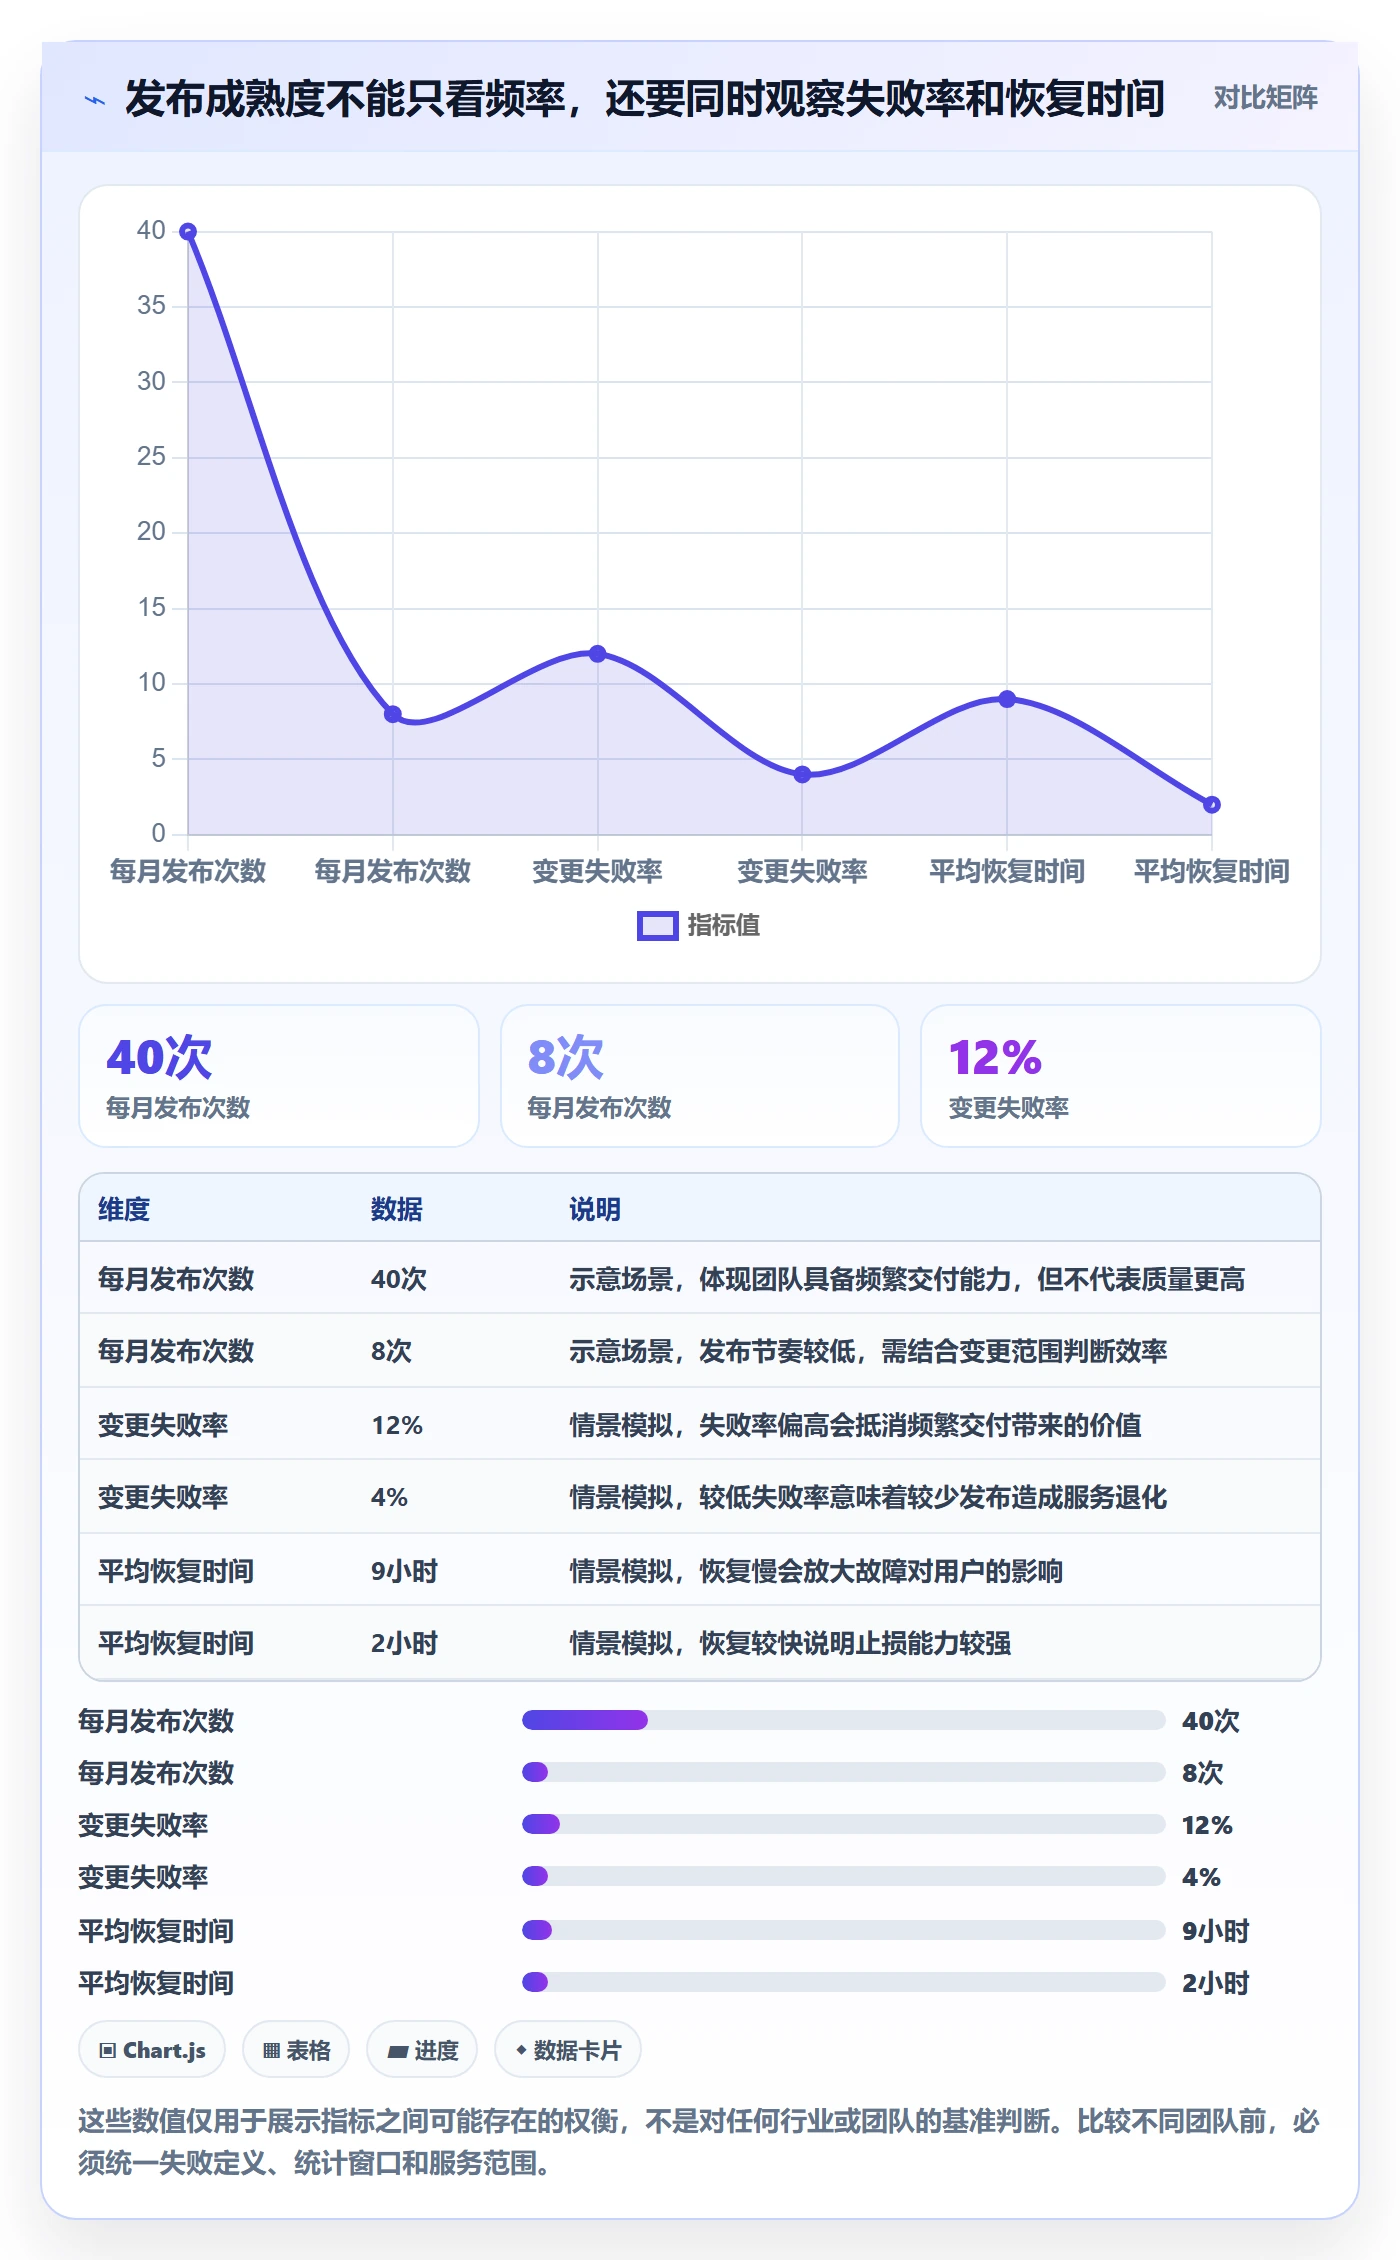Viewport: 1400px width, 2260px height.
Task: Click the 2小时 progress bar
Action: point(843,1982)
